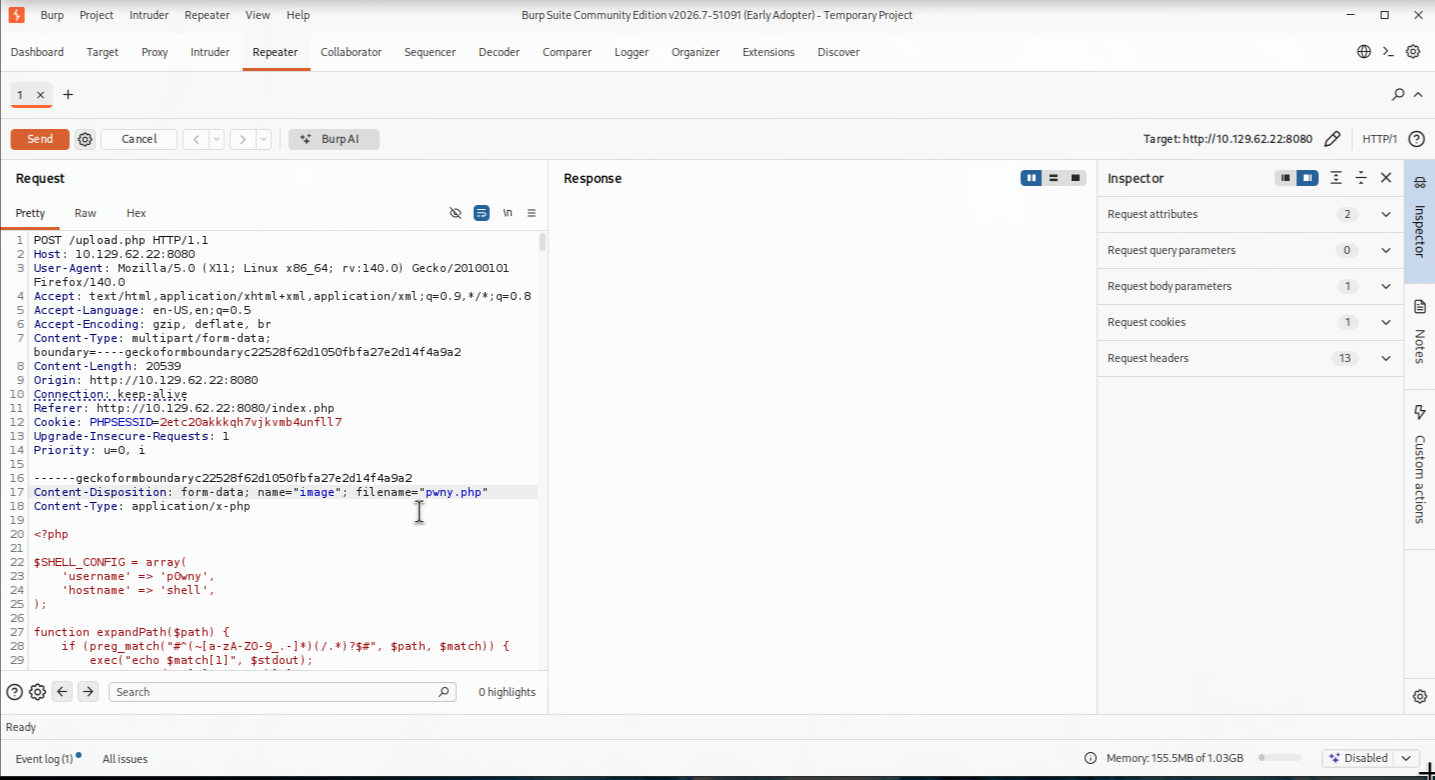Collapse the Repeater tab bar with chevron
Viewport: 1435px width, 780px height.
pos(1418,95)
